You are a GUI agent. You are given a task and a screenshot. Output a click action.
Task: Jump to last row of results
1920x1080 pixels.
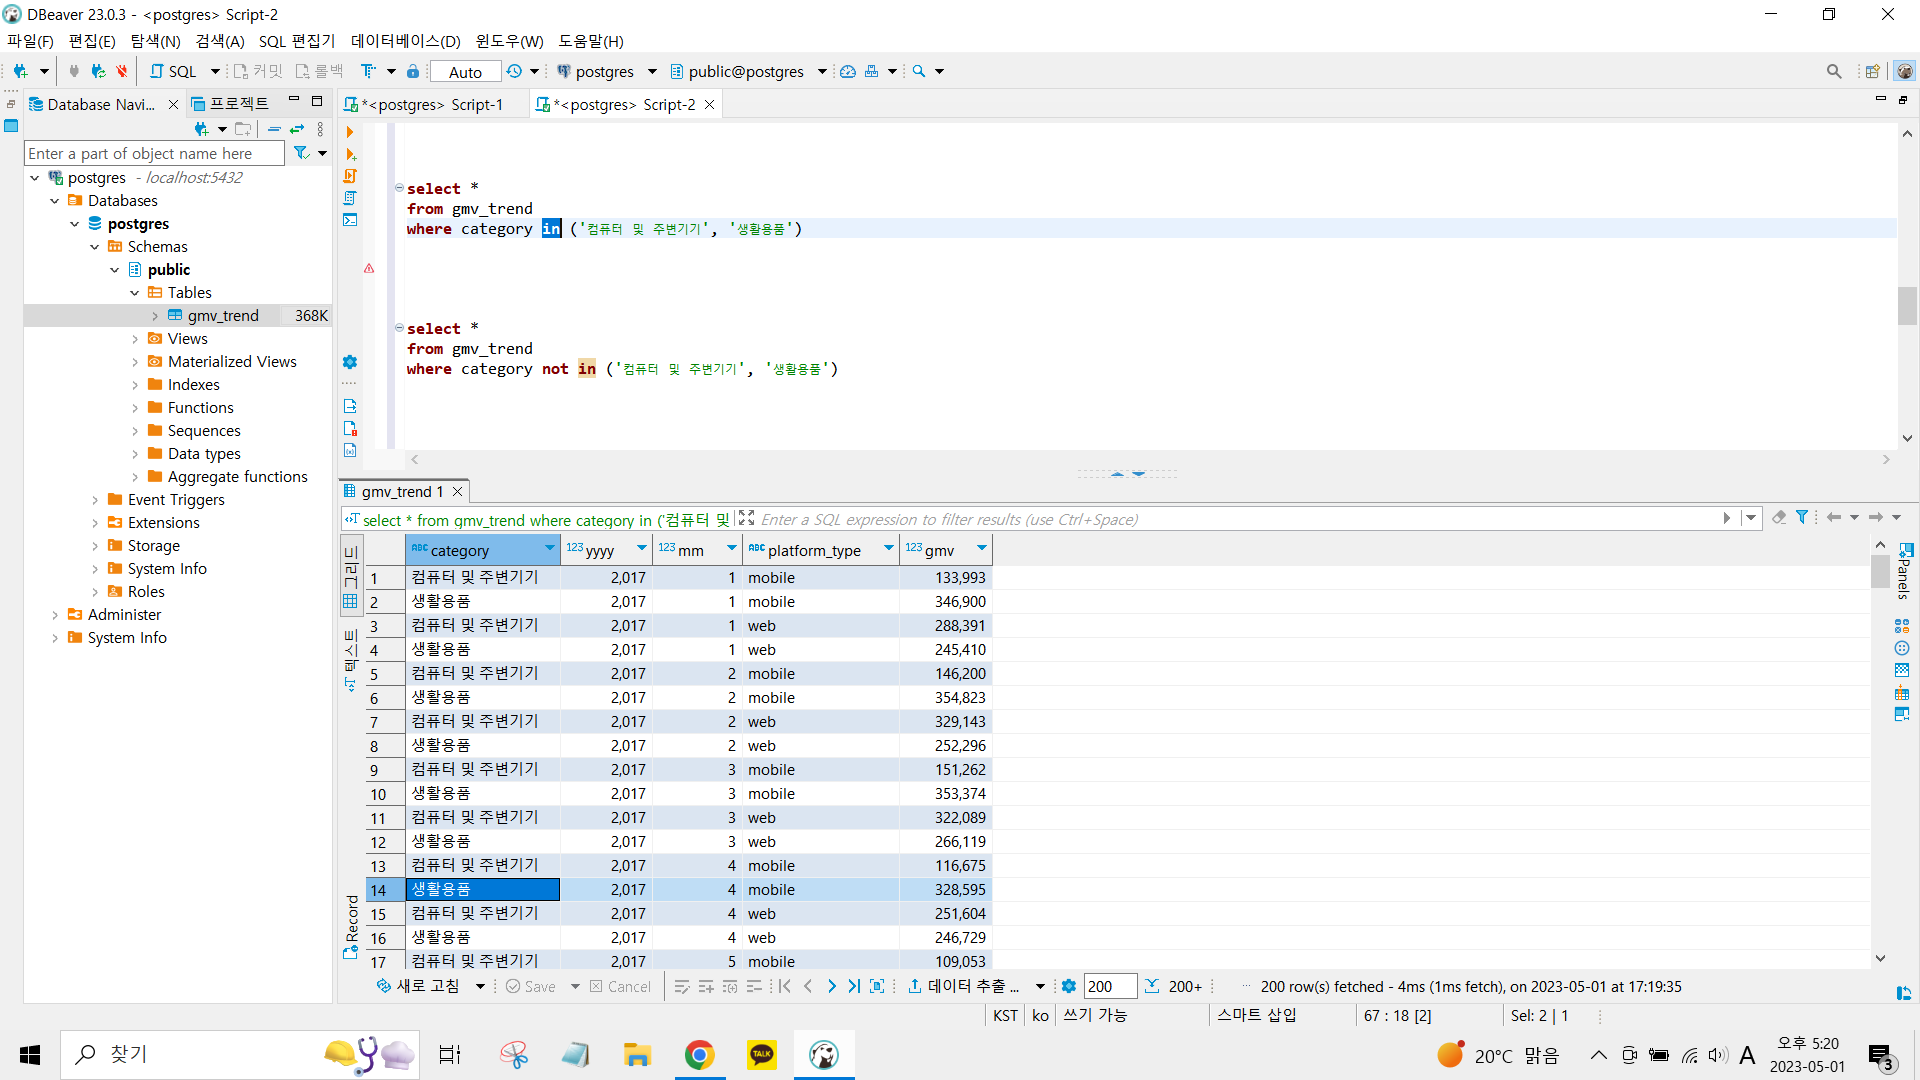click(x=854, y=987)
